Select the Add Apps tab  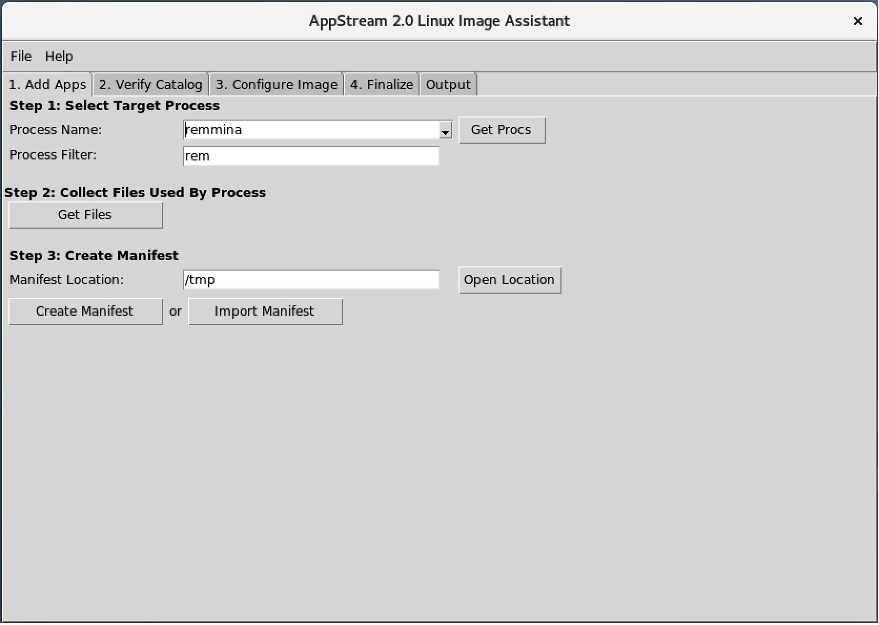pos(46,84)
